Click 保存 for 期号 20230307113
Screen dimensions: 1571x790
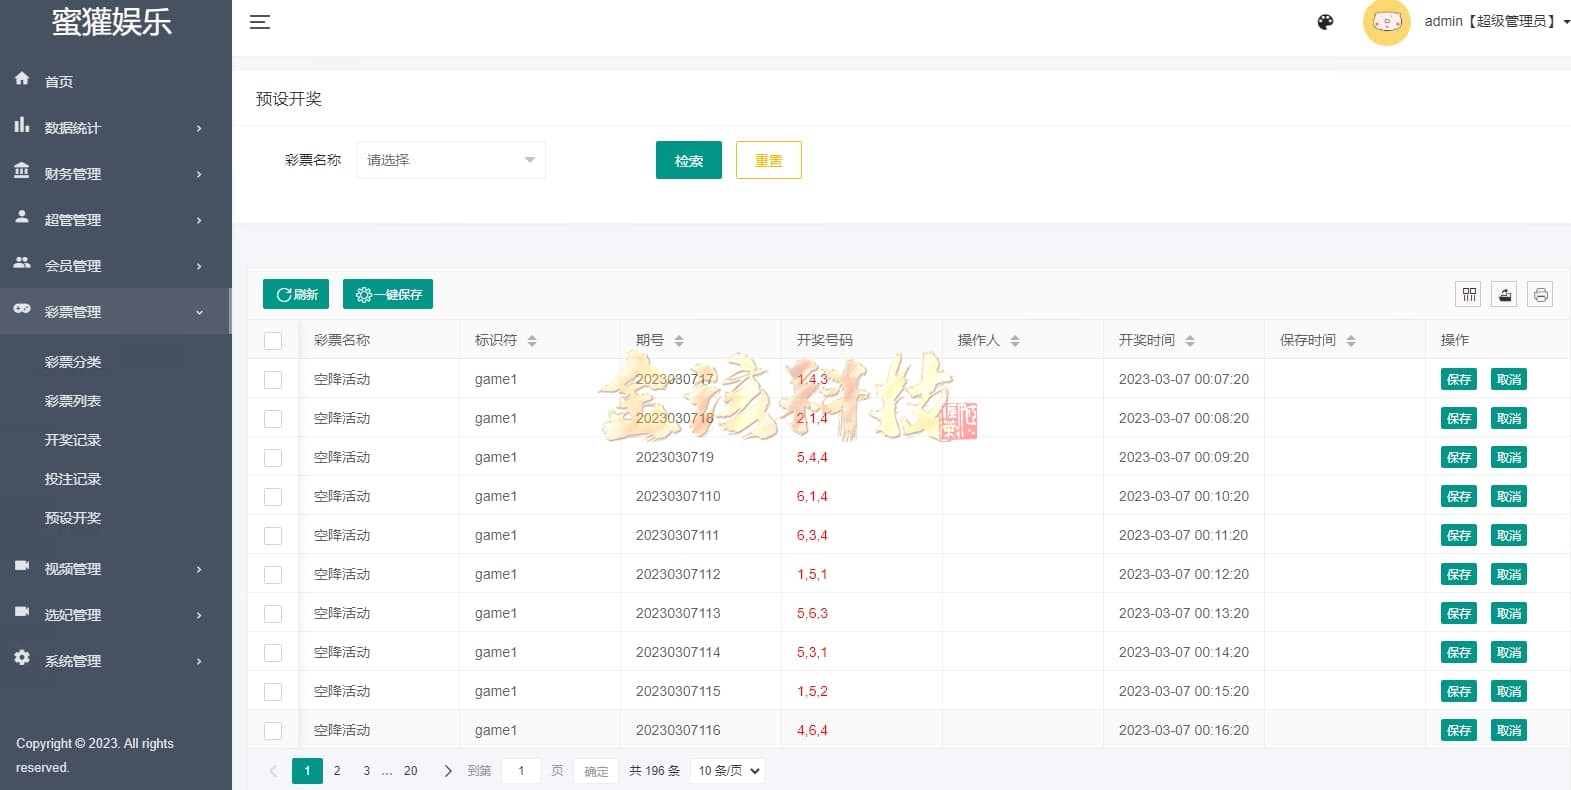pyautogui.click(x=1459, y=613)
